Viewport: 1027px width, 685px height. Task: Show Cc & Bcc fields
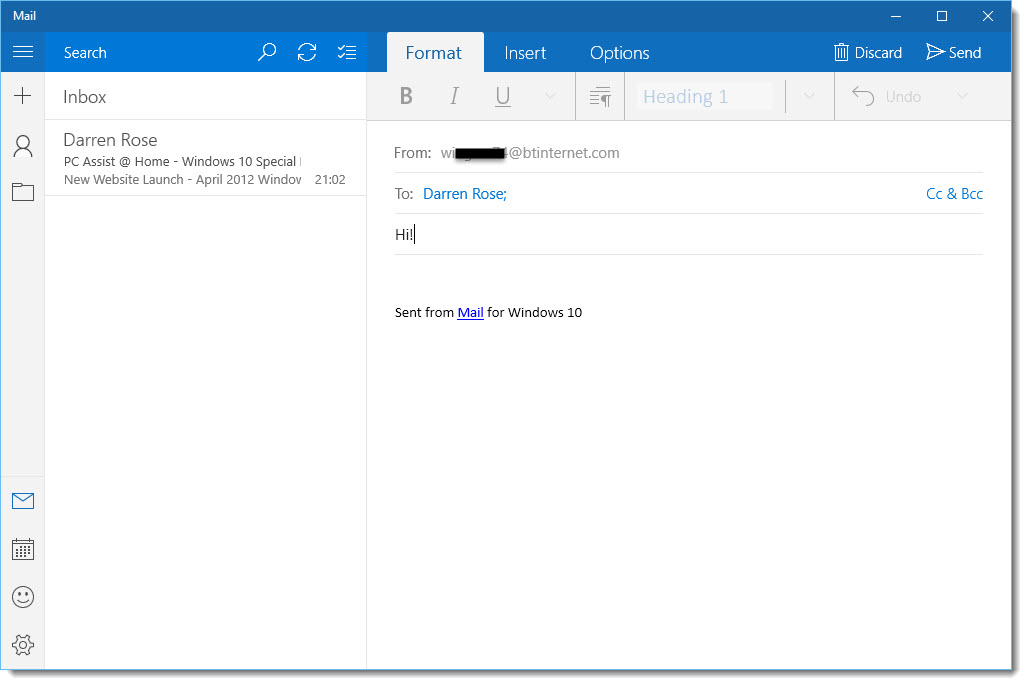[x=954, y=194]
